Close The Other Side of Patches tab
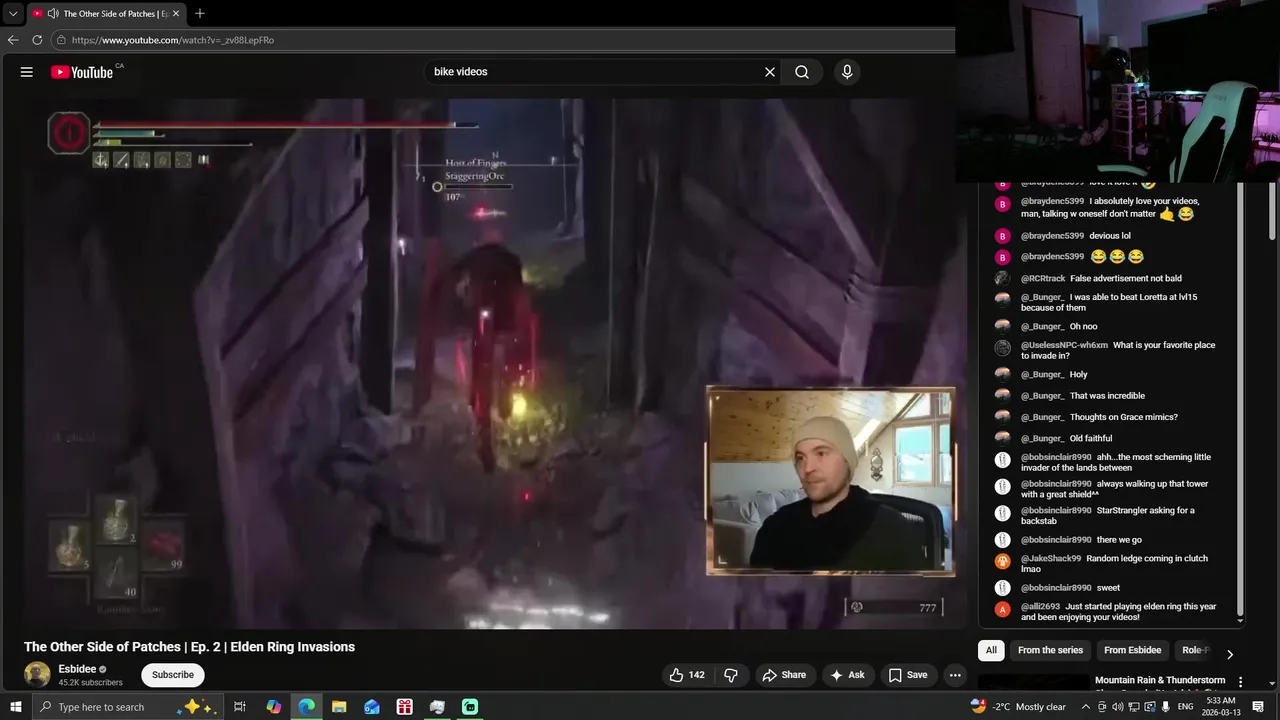Viewport: 1280px width, 720px height. click(176, 14)
